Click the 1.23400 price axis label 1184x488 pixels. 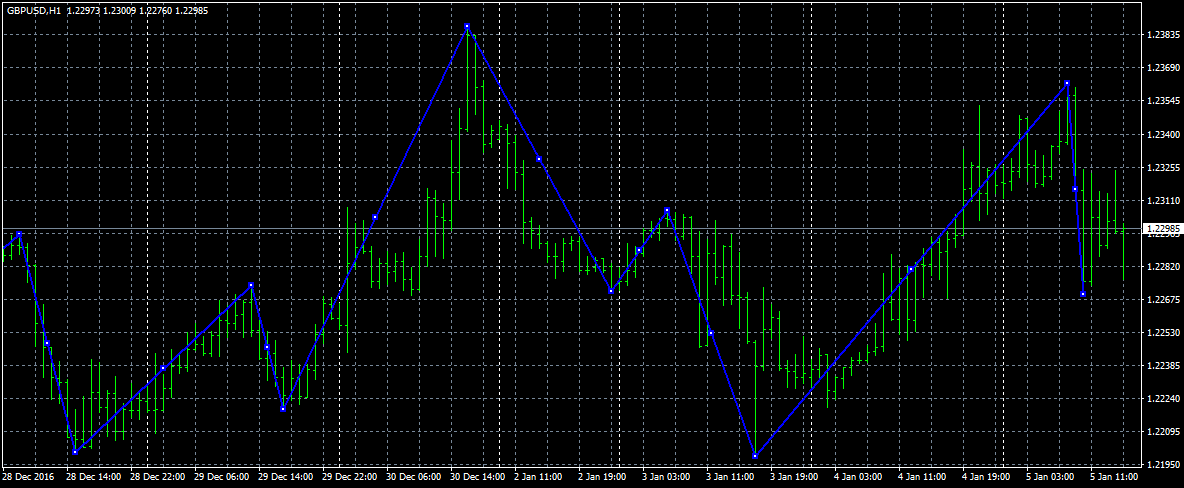[1162, 134]
